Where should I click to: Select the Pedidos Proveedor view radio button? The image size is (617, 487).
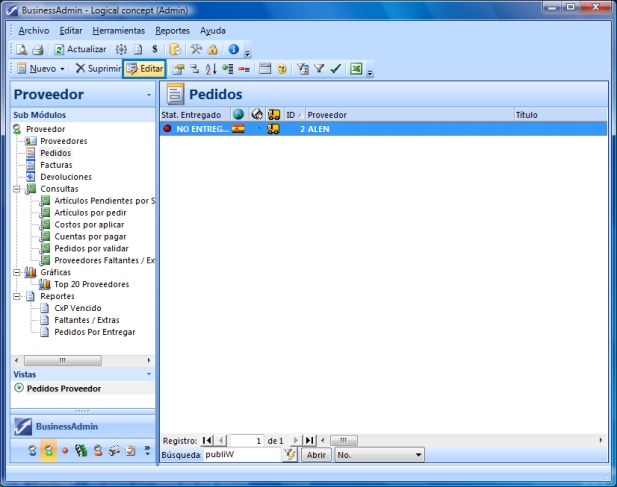[19, 388]
